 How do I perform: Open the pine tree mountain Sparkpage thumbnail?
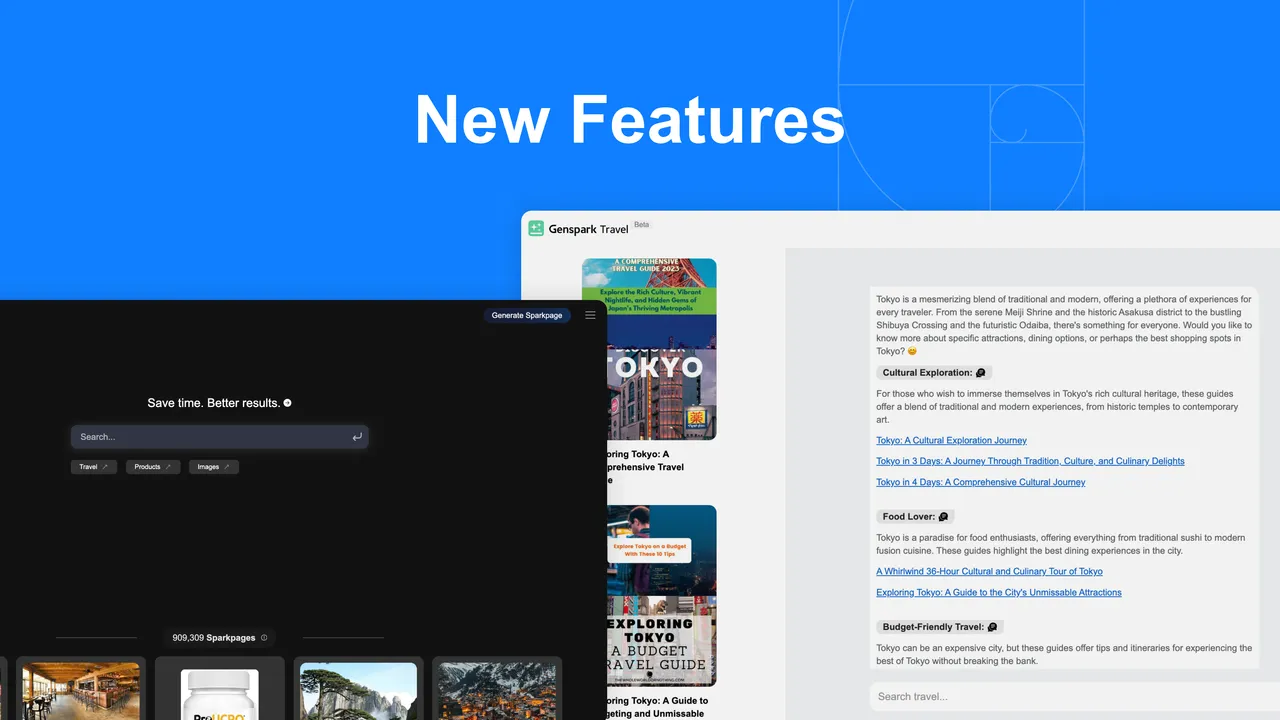point(358,691)
